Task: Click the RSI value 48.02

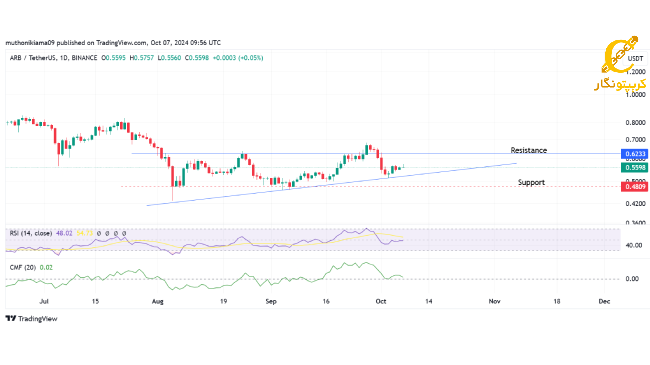Action: pyautogui.click(x=64, y=234)
